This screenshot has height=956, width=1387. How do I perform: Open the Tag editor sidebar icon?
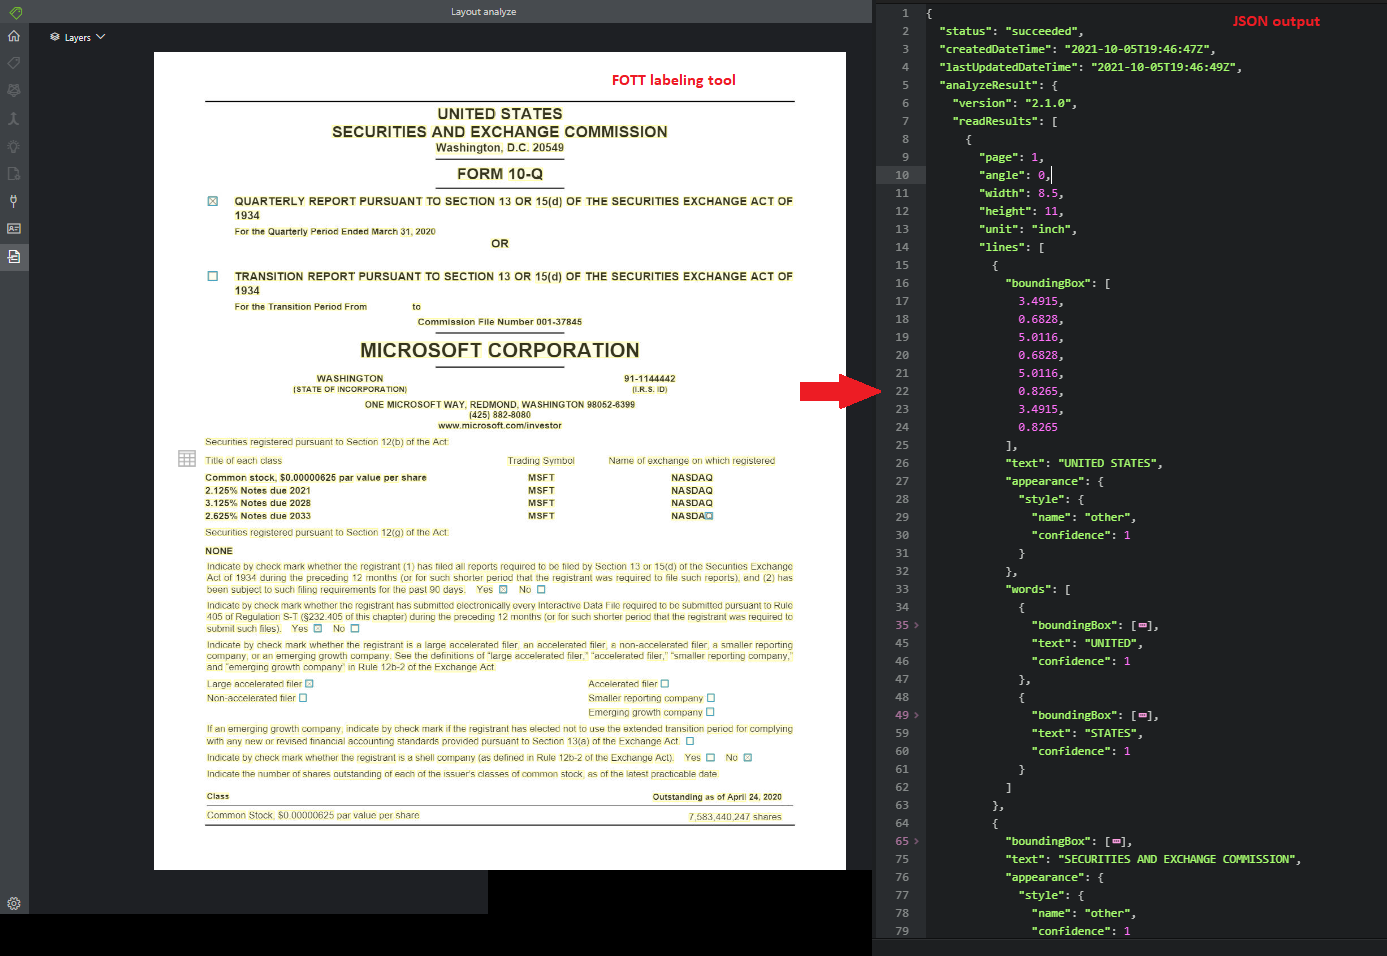coord(14,63)
